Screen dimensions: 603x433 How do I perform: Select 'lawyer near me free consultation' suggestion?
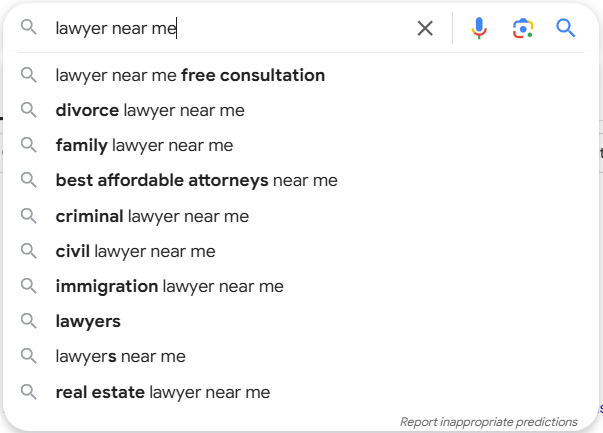tap(190, 75)
